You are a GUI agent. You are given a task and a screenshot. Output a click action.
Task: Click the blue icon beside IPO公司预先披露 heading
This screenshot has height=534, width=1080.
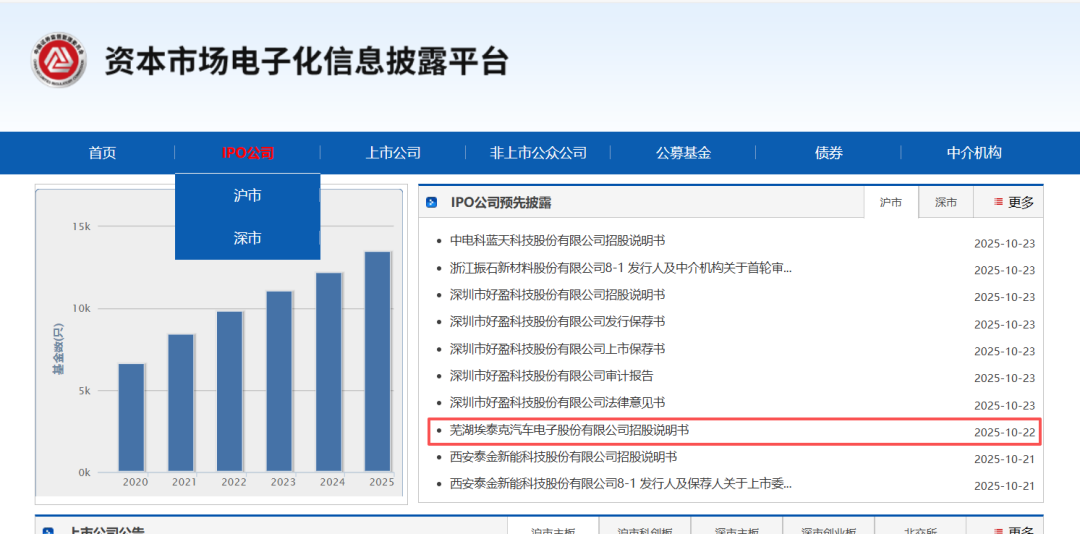point(432,203)
